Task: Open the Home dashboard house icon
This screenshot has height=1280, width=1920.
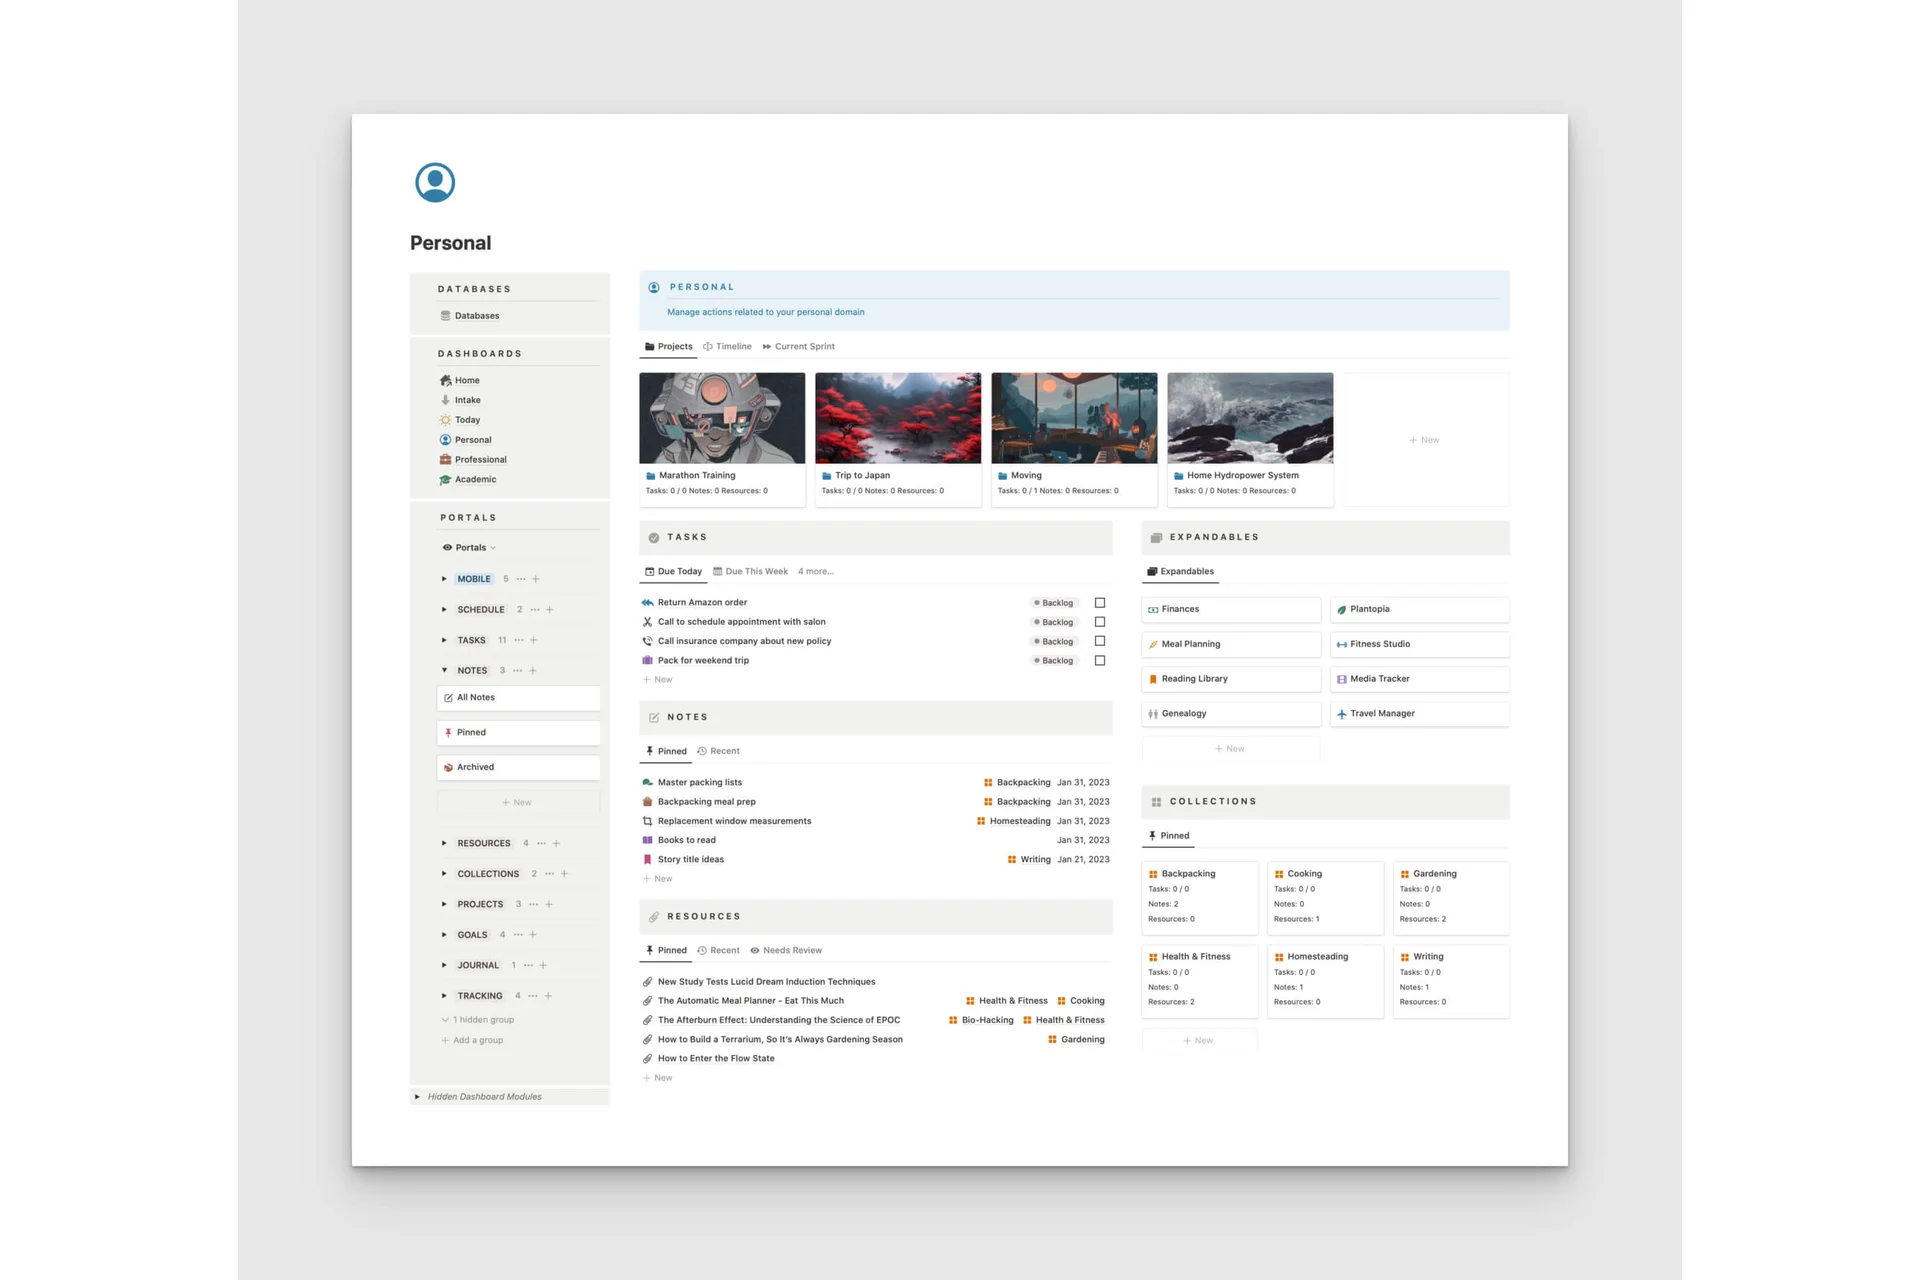Action: coord(445,380)
